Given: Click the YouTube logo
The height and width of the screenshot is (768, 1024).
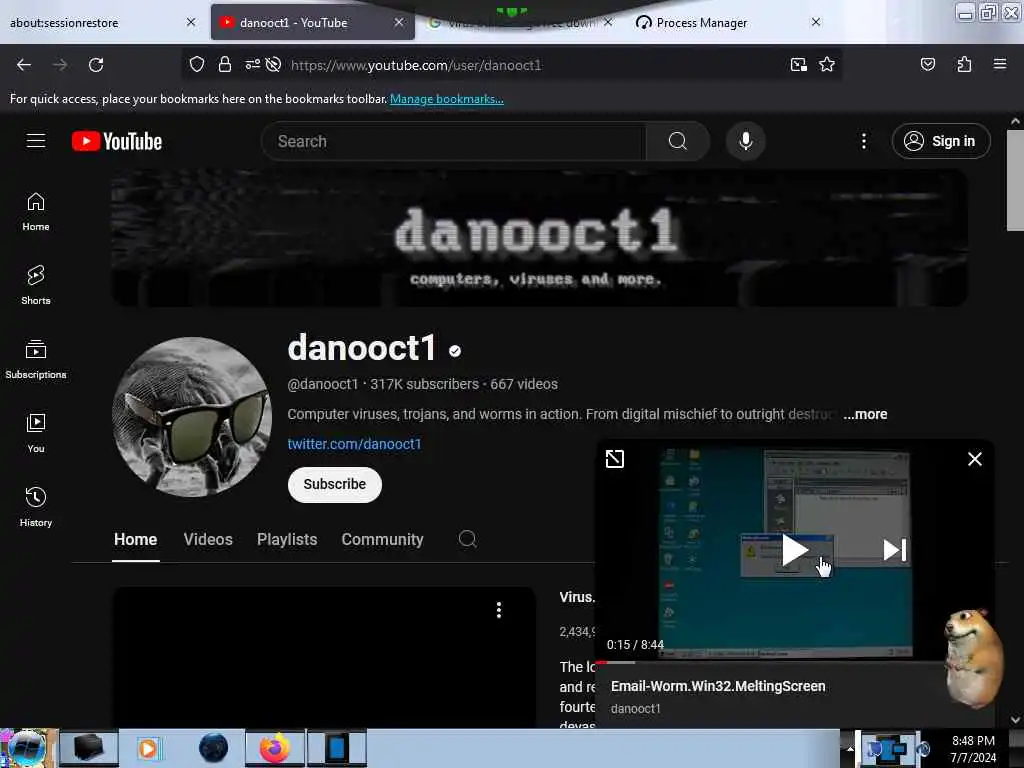Looking at the screenshot, I should (x=117, y=141).
